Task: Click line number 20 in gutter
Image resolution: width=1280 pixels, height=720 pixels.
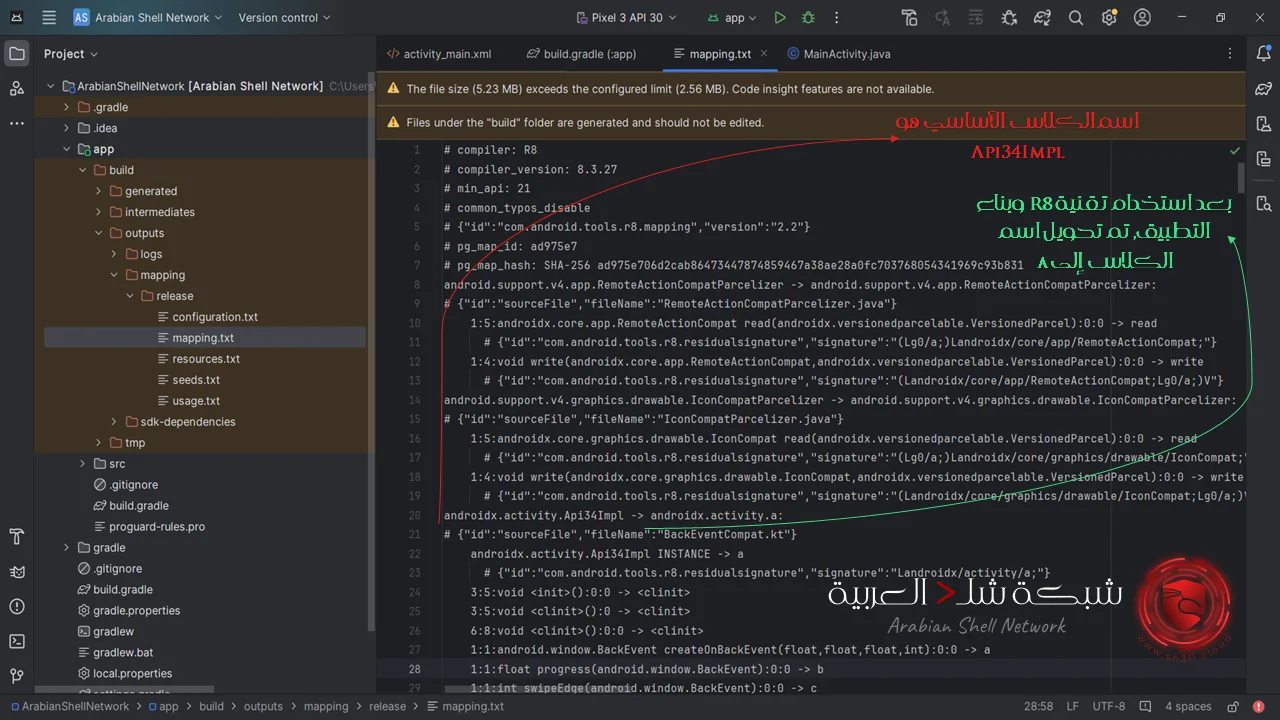Action: coord(414,516)
